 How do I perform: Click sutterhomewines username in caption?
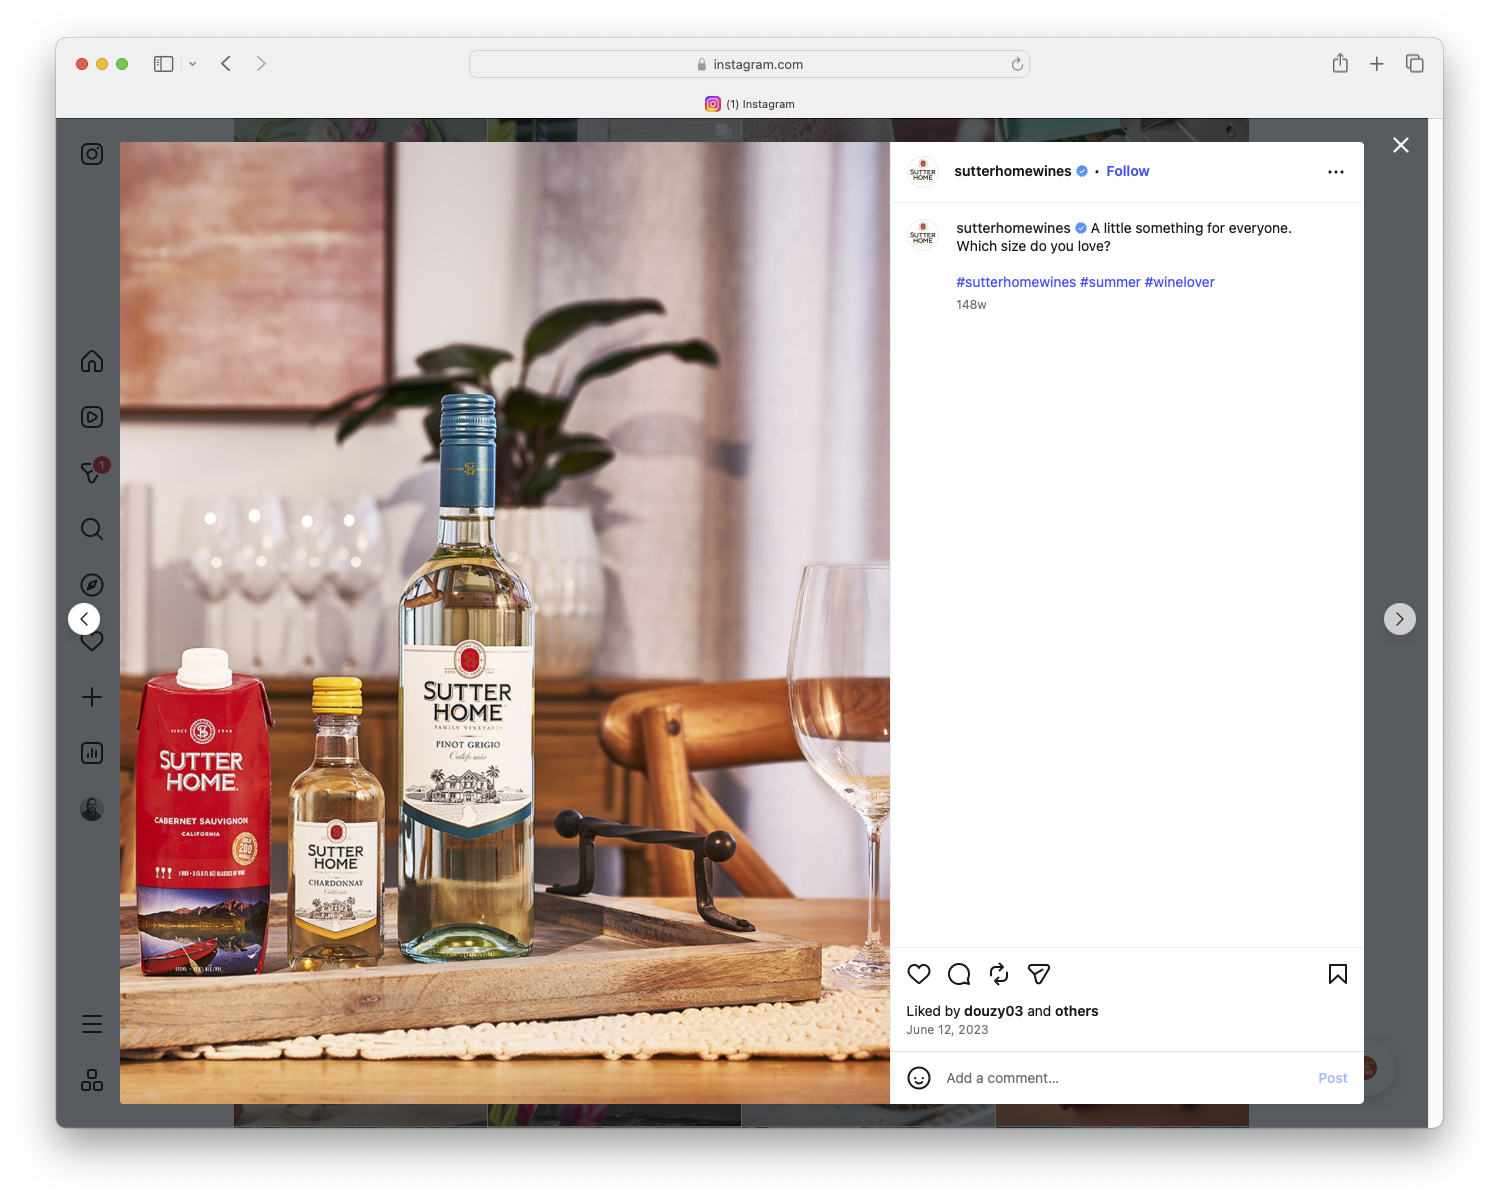point(1013,228)
